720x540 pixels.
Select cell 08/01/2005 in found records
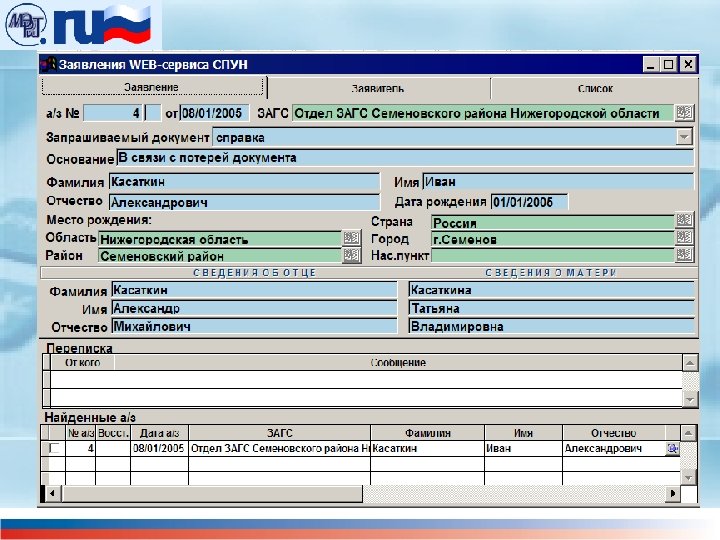click(159, 449)
